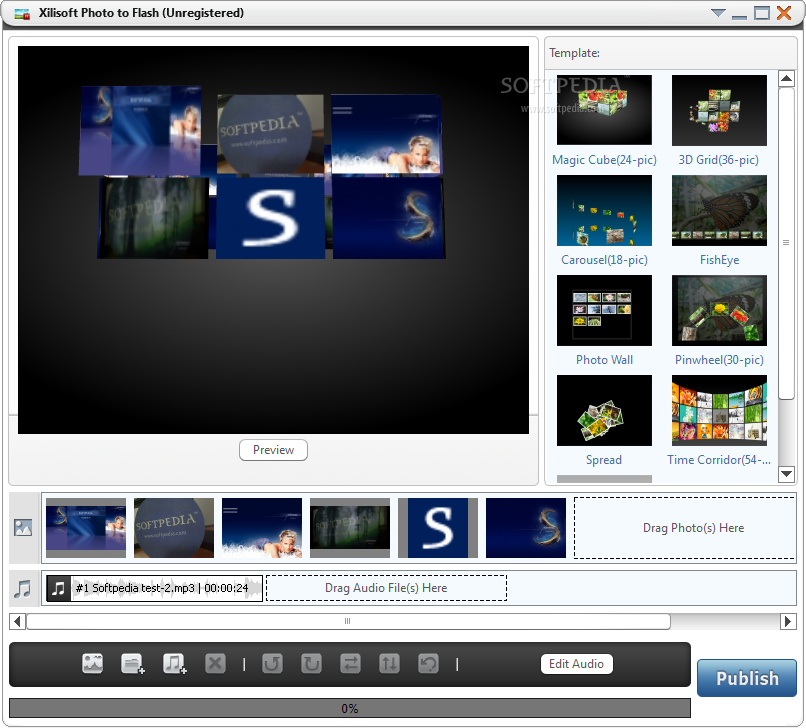This screenshot has width=806, height=728.
Task: Click the undo/reset arrow toolbar icon
Action: (429, 663)
